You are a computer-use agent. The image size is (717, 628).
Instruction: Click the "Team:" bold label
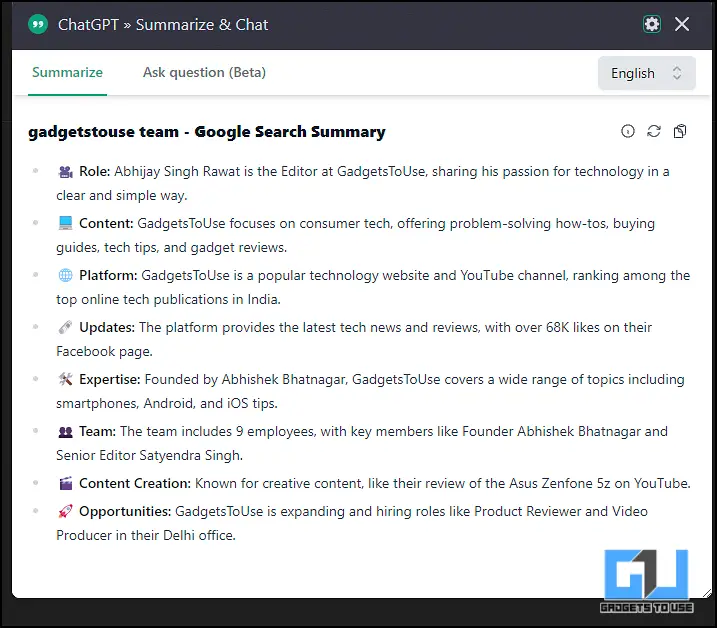[x=97, y=431]
